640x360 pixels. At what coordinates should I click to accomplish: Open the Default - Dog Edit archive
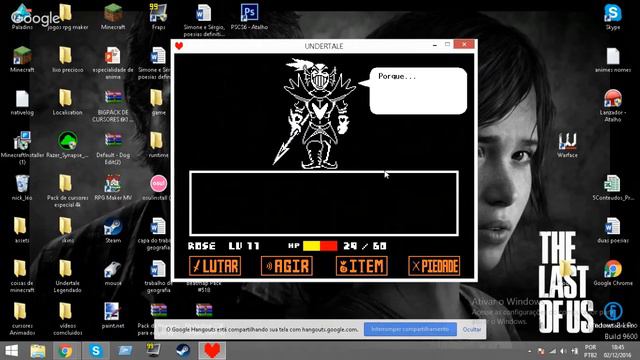[x=113, y=148]
